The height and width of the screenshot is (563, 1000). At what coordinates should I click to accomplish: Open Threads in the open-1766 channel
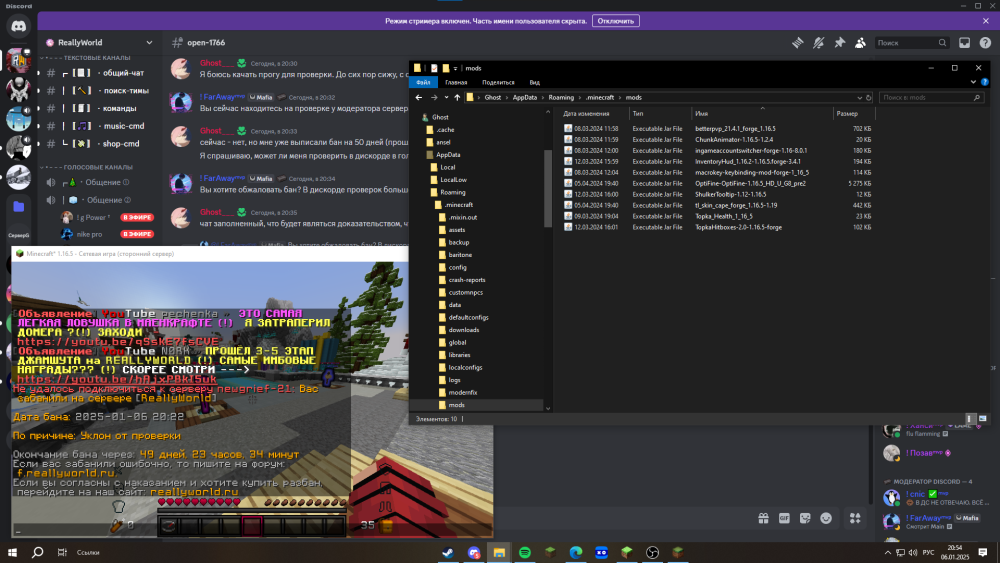[798, 43]
